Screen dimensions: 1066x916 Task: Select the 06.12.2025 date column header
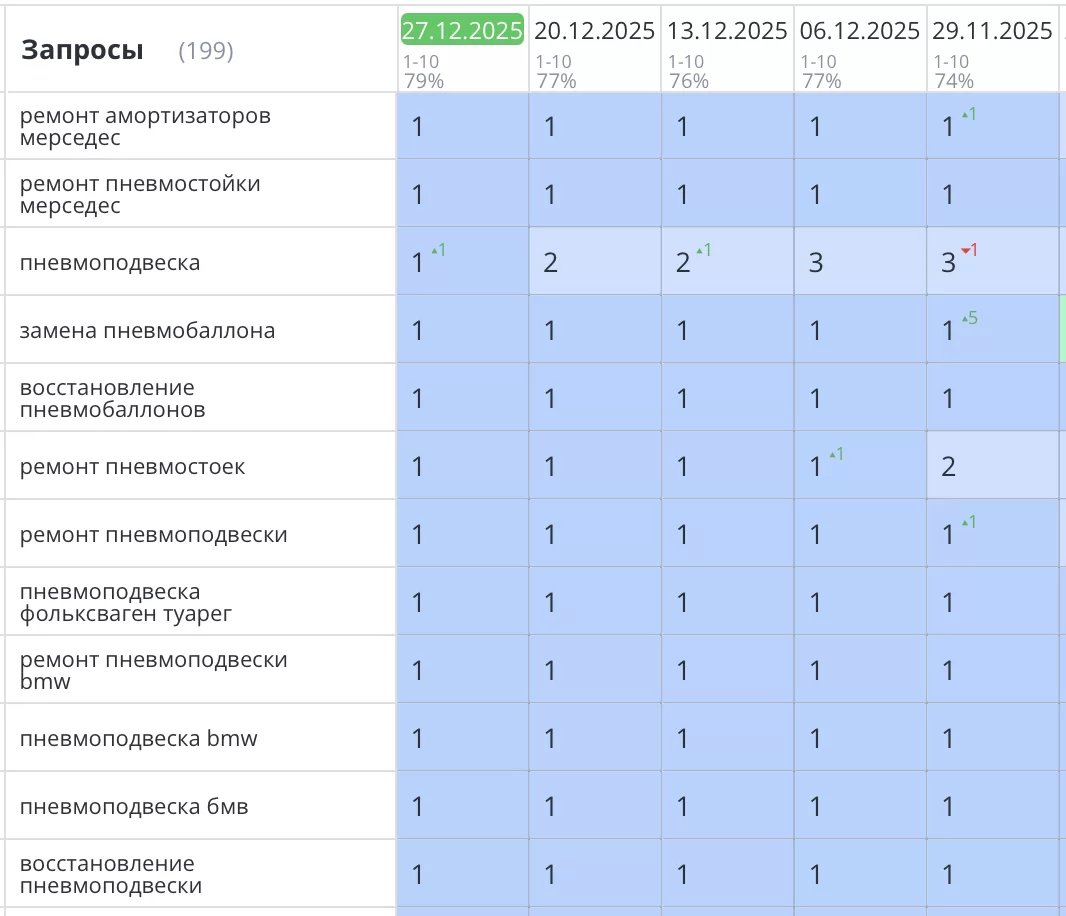point(860,31)
